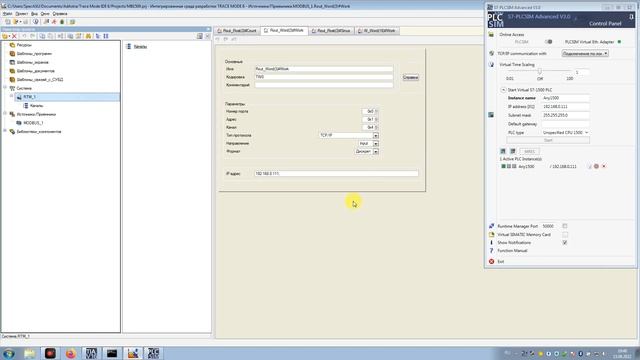Click the TIA Portal taskbar icon
640x360 pixels.
(91, 353)
